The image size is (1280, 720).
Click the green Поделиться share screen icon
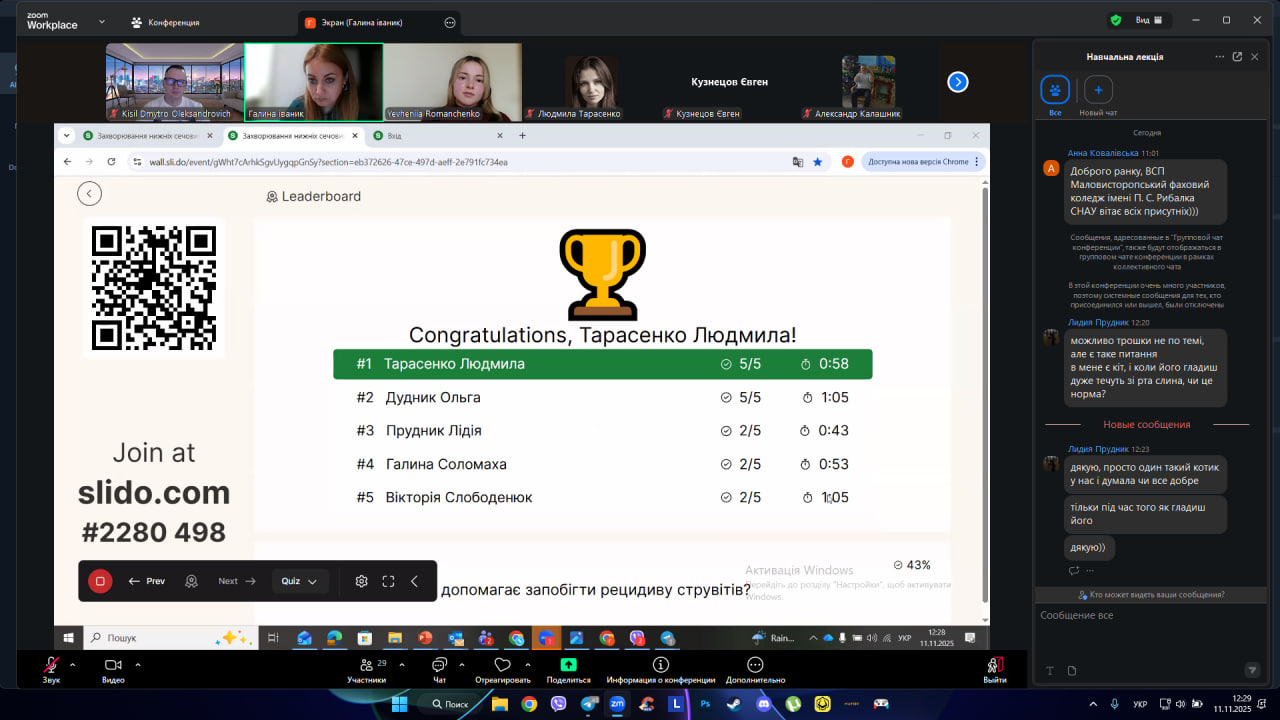click(x=568, y=665)
